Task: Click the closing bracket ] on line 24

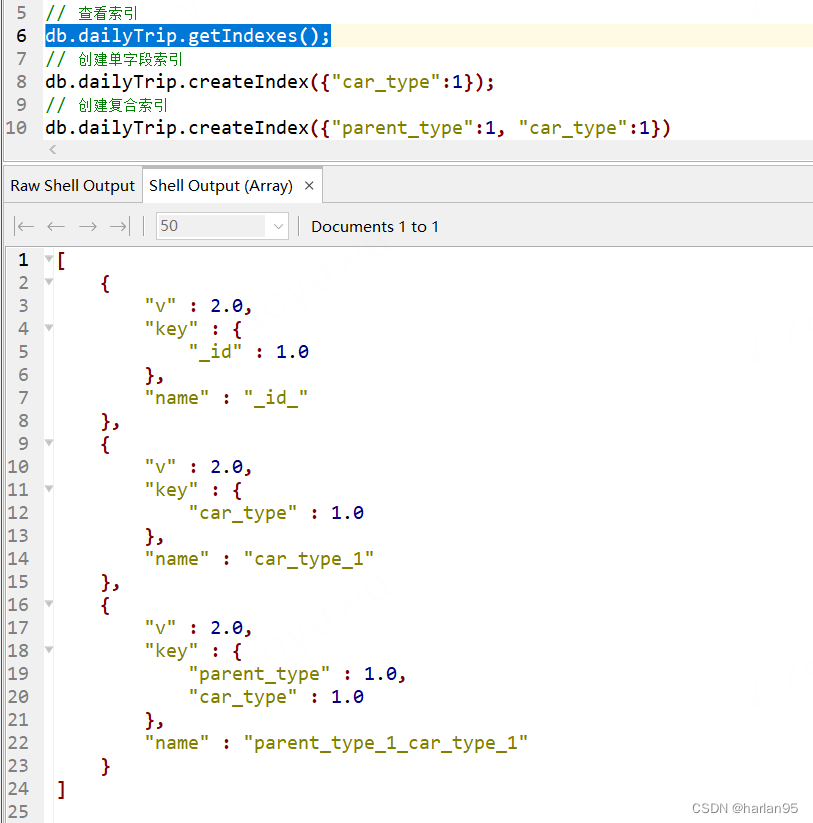Action: tap(61, 789)
